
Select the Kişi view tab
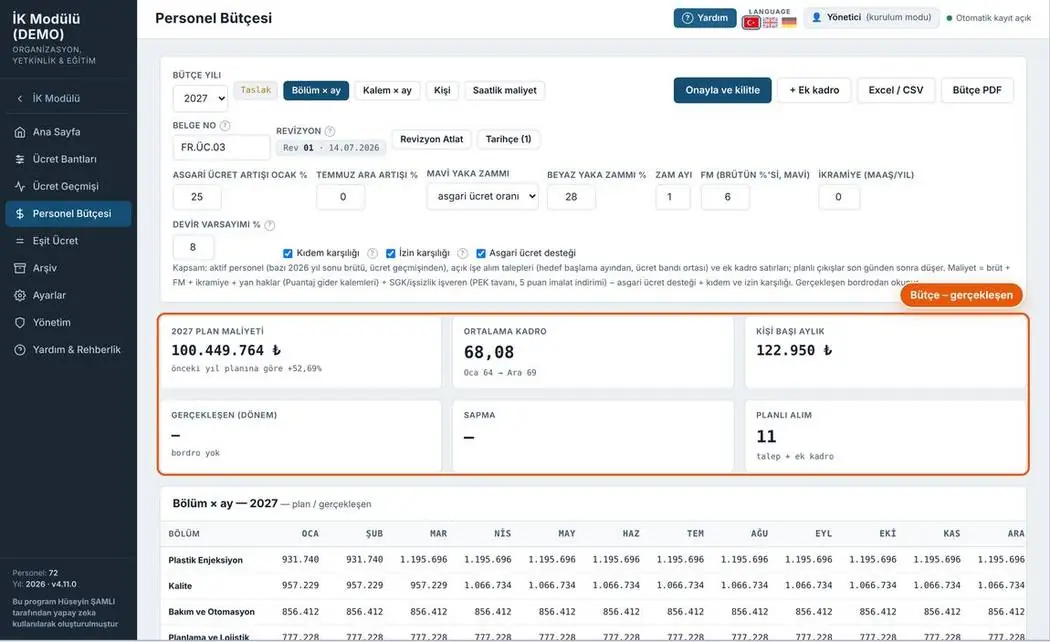(442, 90)
